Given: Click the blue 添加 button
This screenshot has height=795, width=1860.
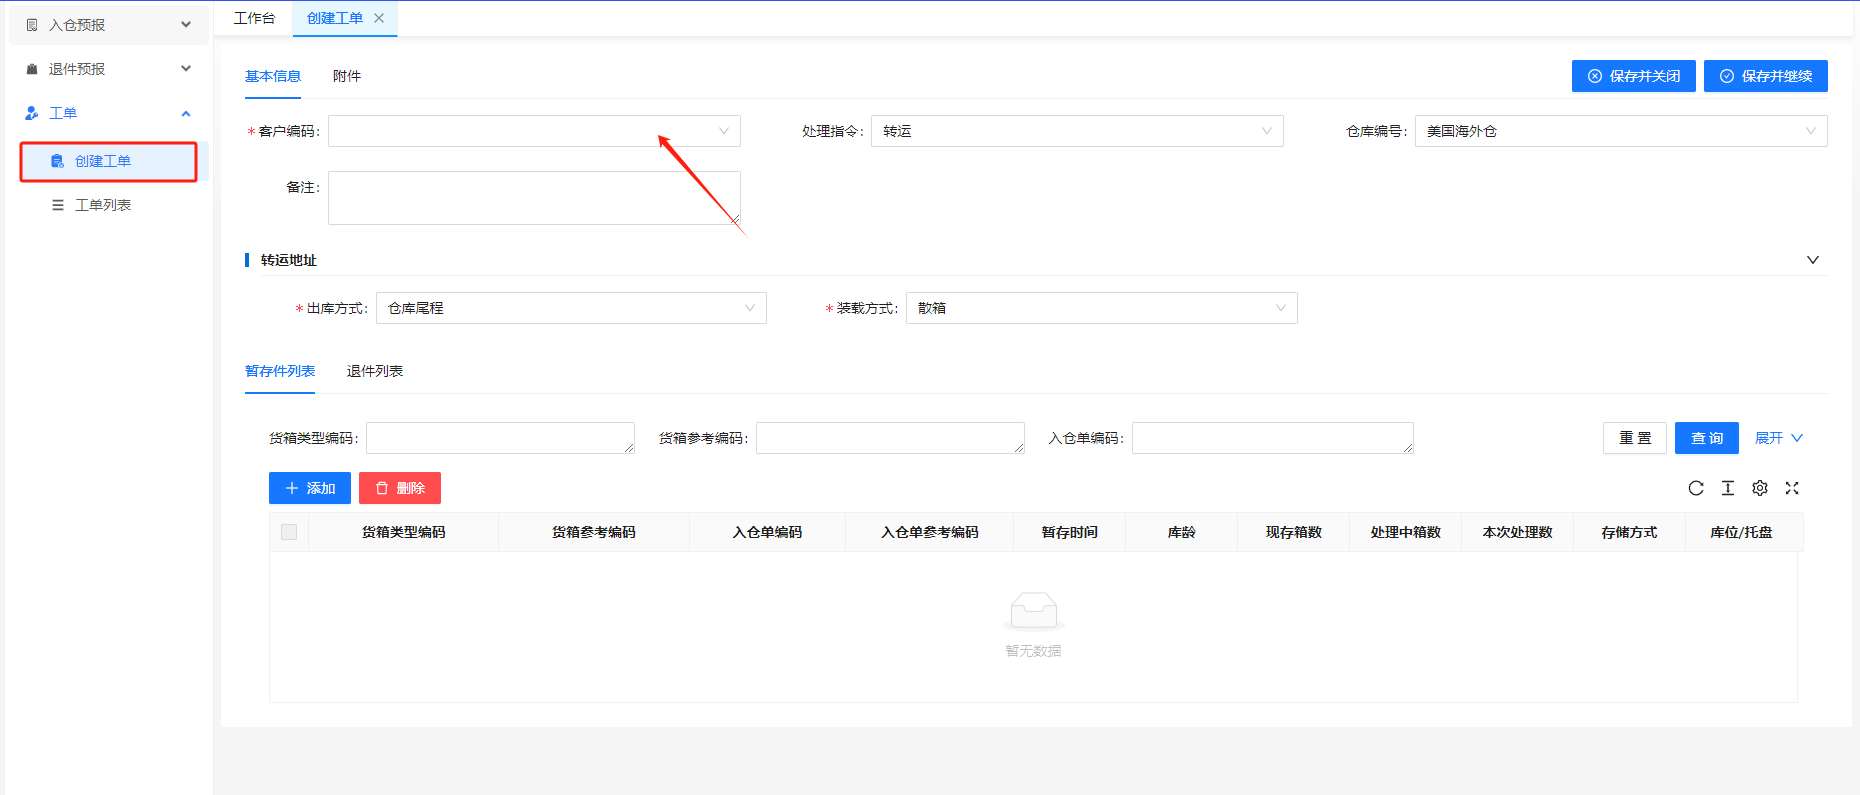Looking at the screenshot, I should (x=310, y=488).
